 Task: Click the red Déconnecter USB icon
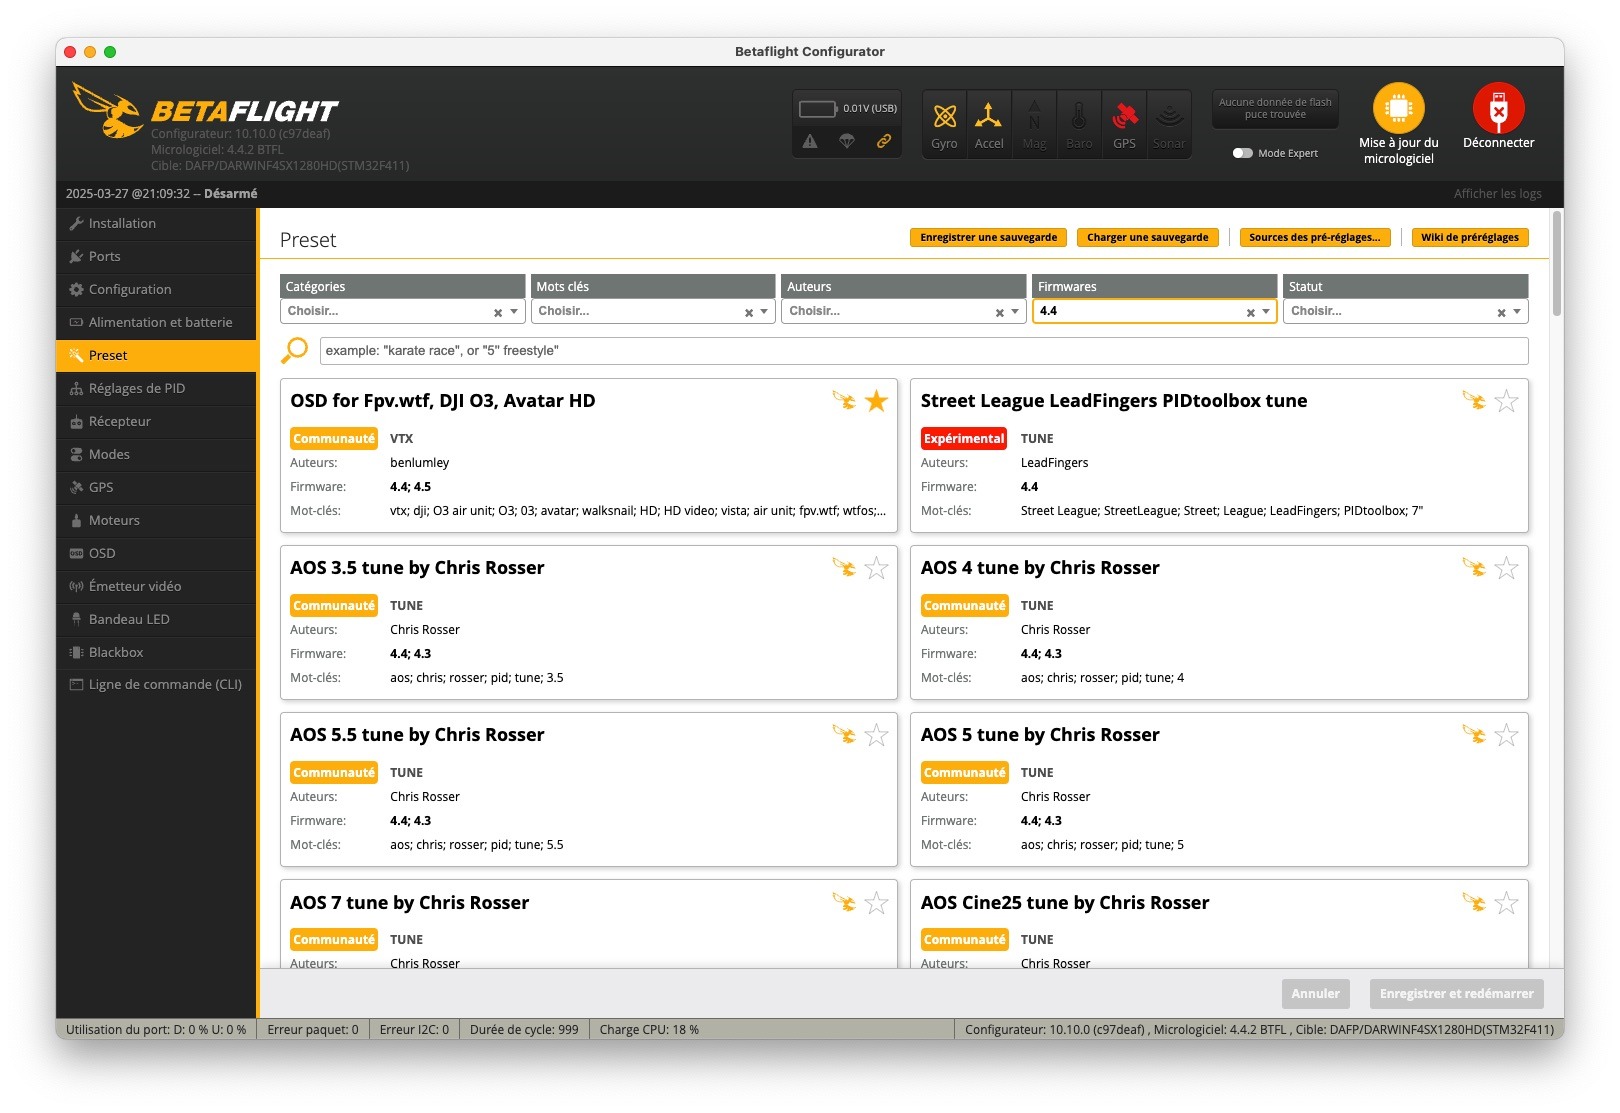1498,108
